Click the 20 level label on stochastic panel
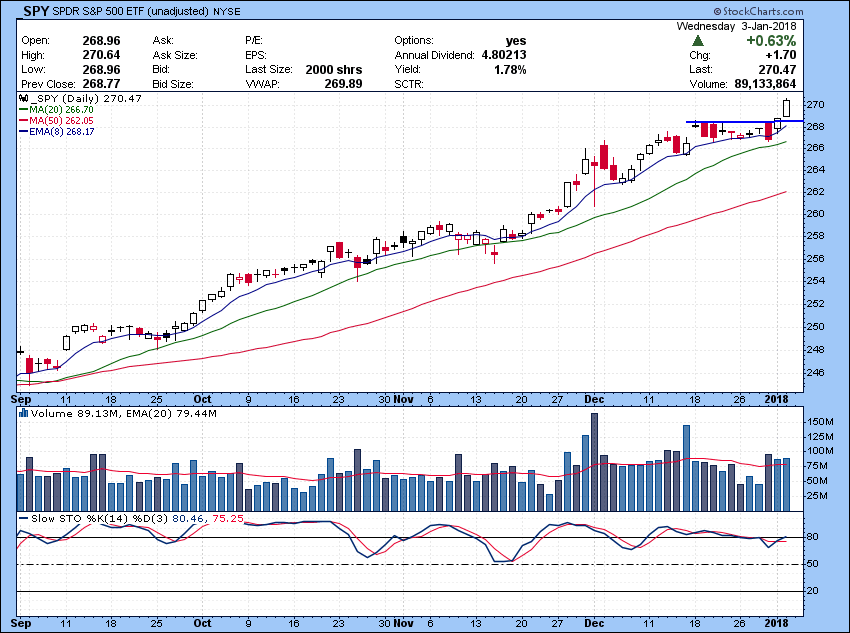 tap(812, 591)
